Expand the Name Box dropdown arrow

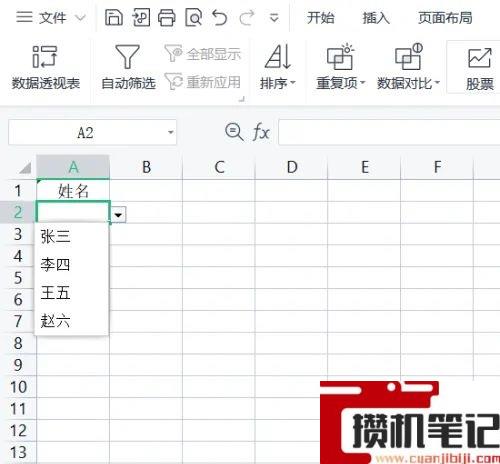click(171, 132)
